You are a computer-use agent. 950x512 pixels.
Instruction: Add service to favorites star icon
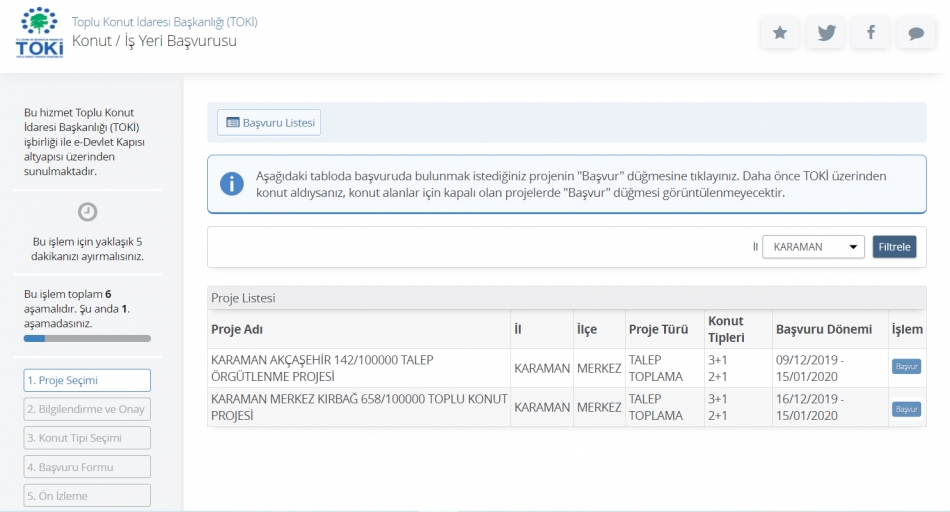[x=780, y=32]
